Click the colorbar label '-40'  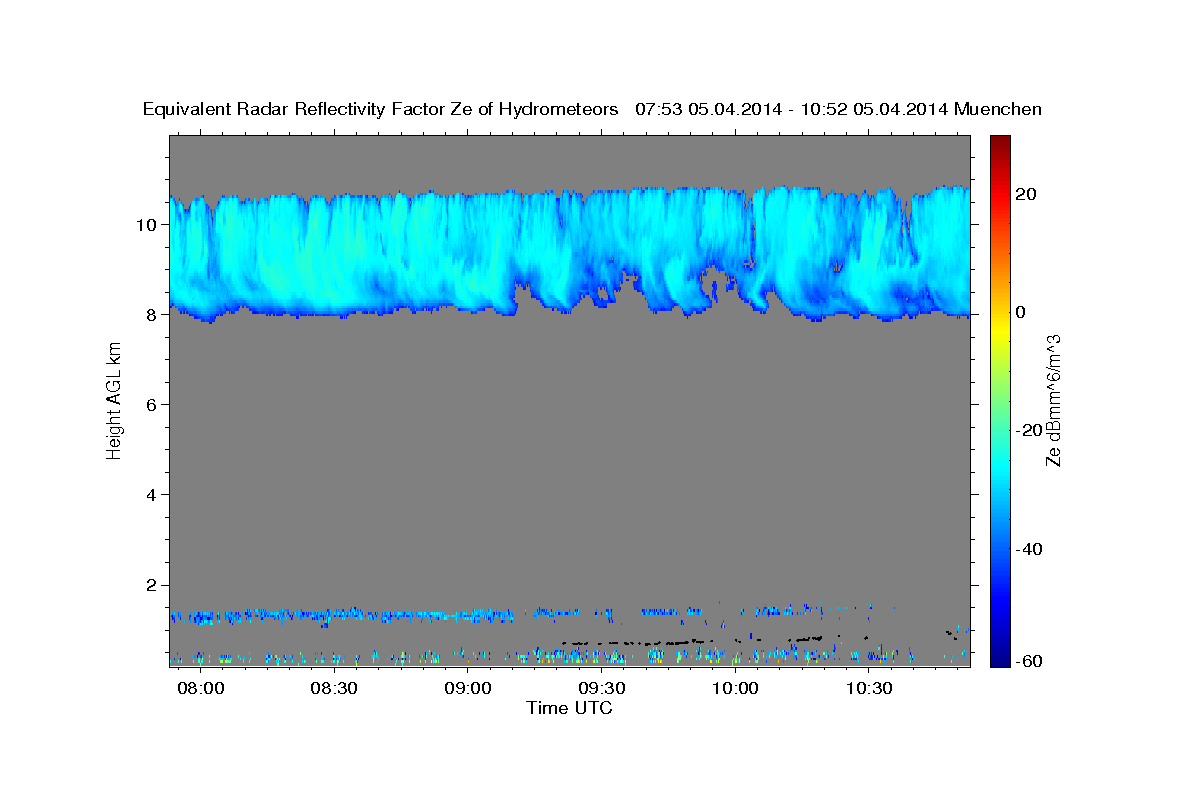(x=1028, y=549)
